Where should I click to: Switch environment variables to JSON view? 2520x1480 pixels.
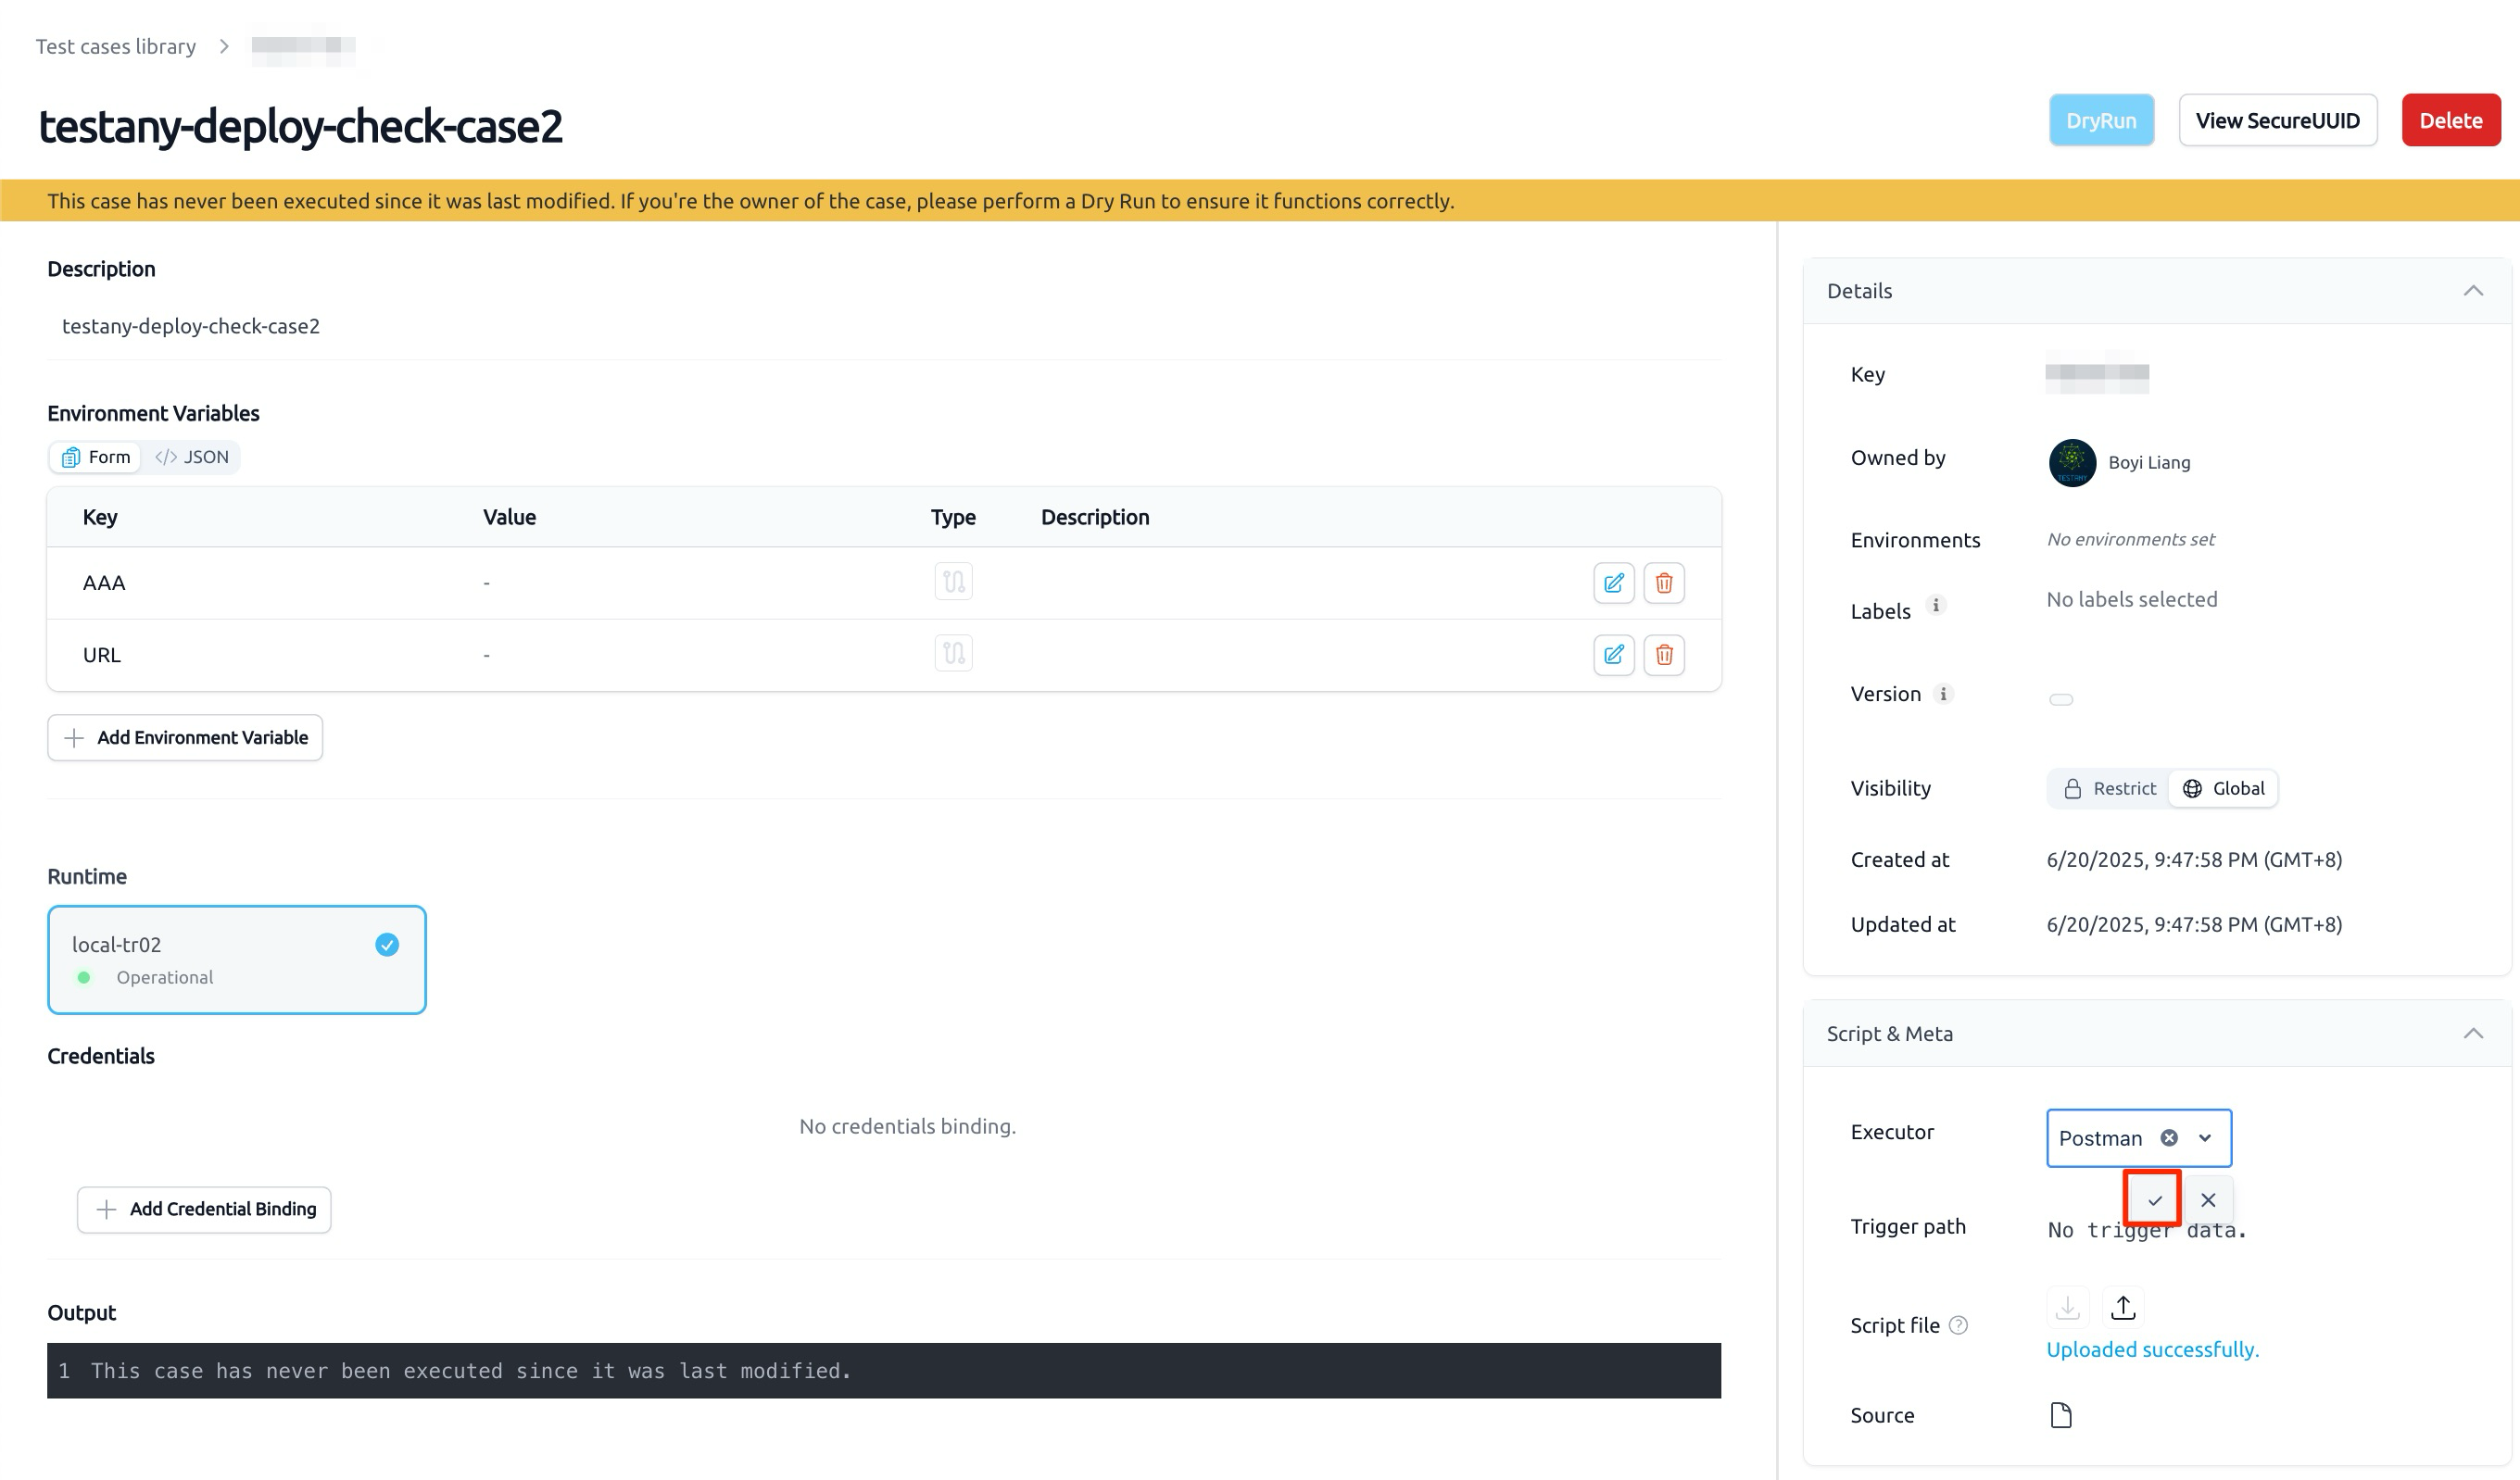click(192, 457)
